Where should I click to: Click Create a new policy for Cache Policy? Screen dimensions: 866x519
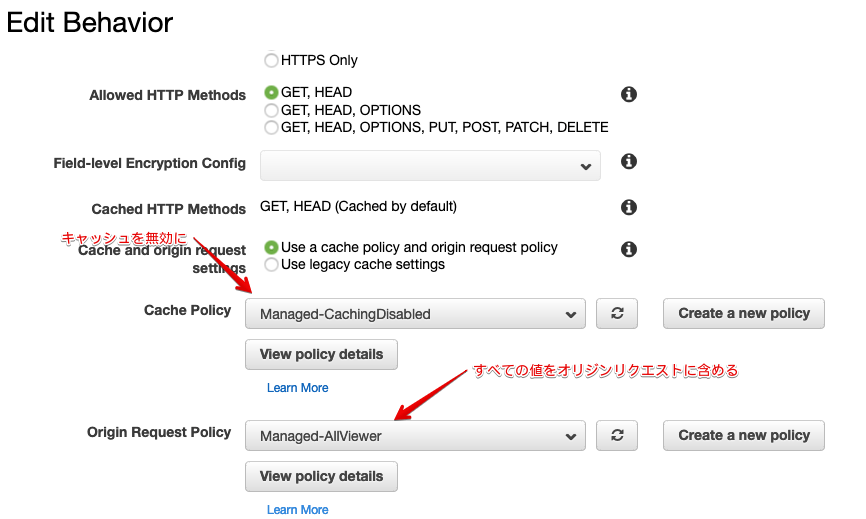[x=744, y=314]
